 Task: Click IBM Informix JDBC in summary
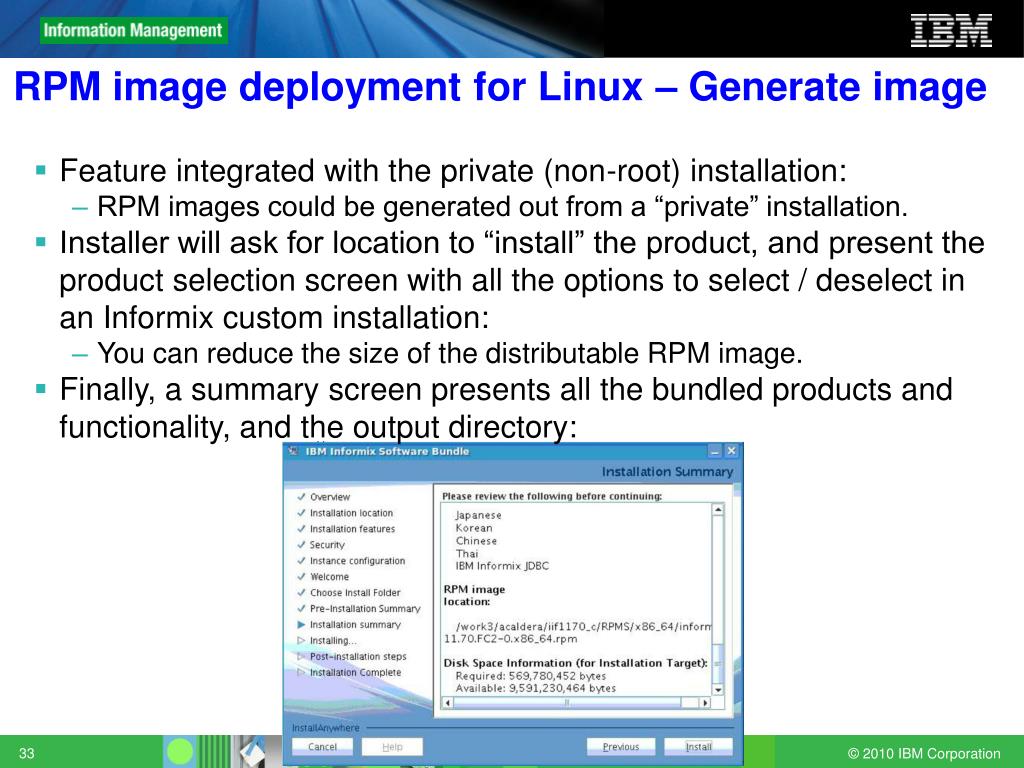tap(502, 566)
